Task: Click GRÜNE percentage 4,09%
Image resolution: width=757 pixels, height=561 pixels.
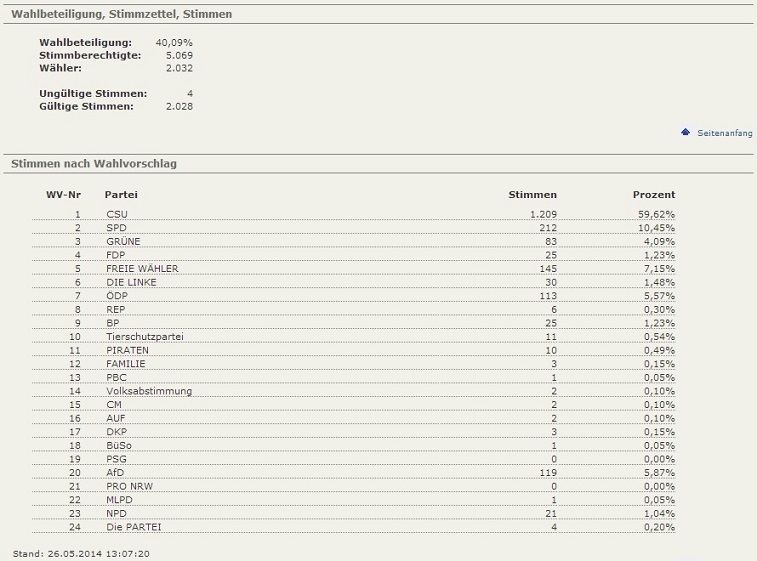Action: click(x=659, y=241)
